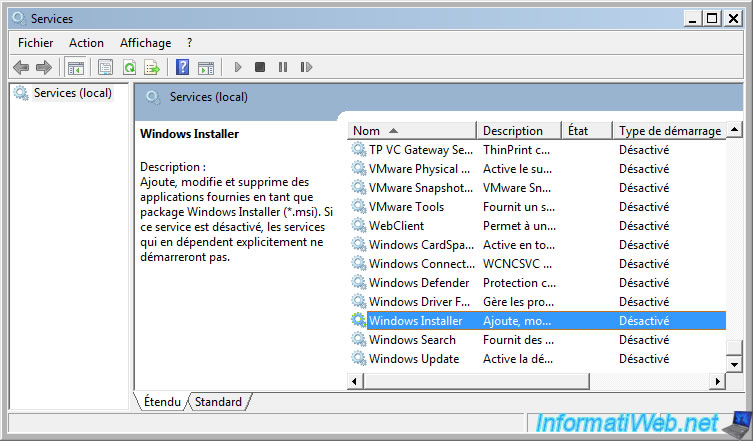Click gear icon of Windows Installer row

click(358, 320)
